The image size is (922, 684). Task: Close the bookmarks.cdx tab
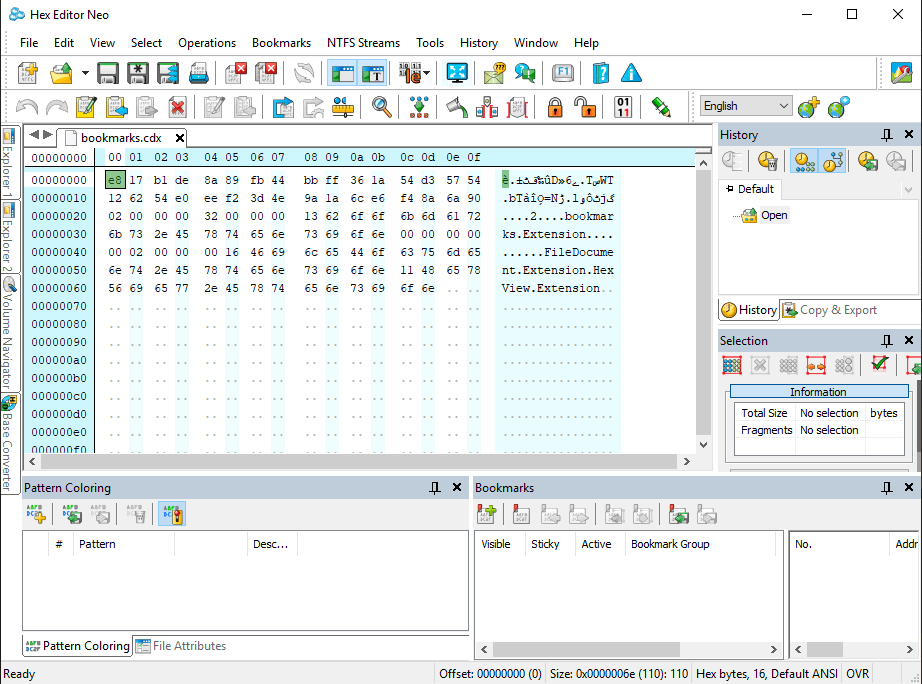tap(180, 138)
